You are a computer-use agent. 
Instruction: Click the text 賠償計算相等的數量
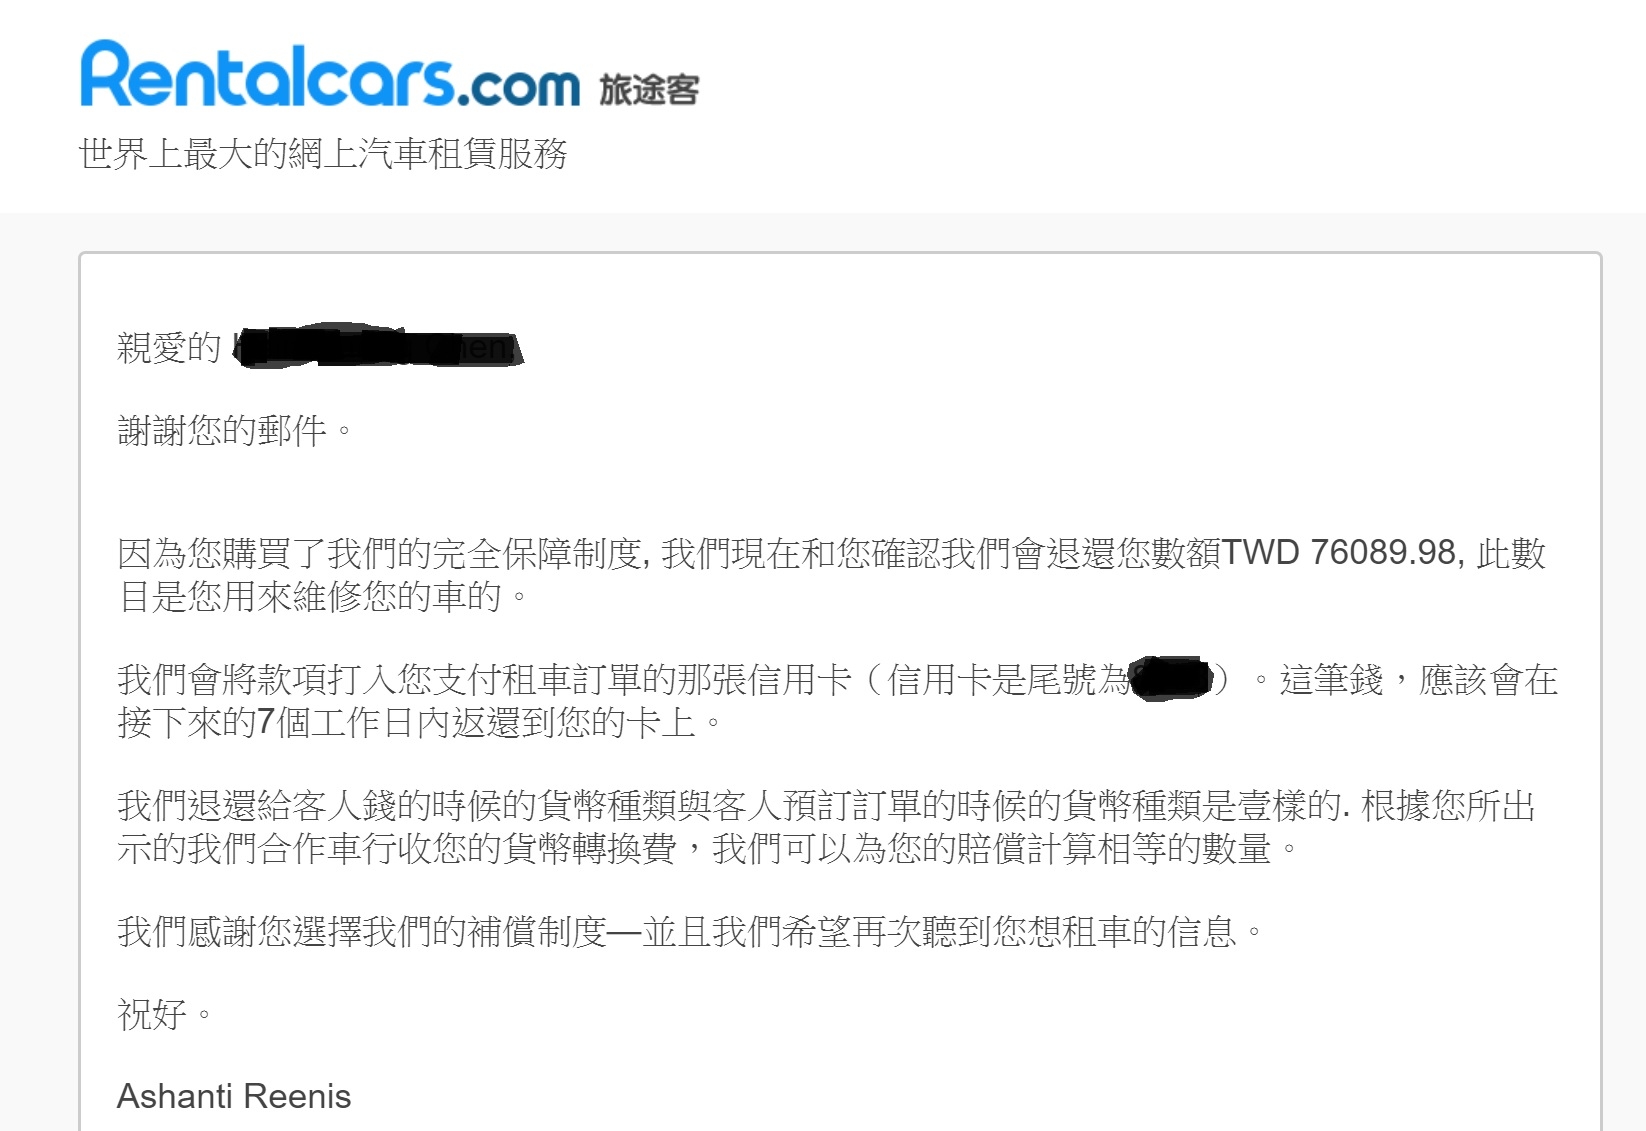pos(1114,848)
